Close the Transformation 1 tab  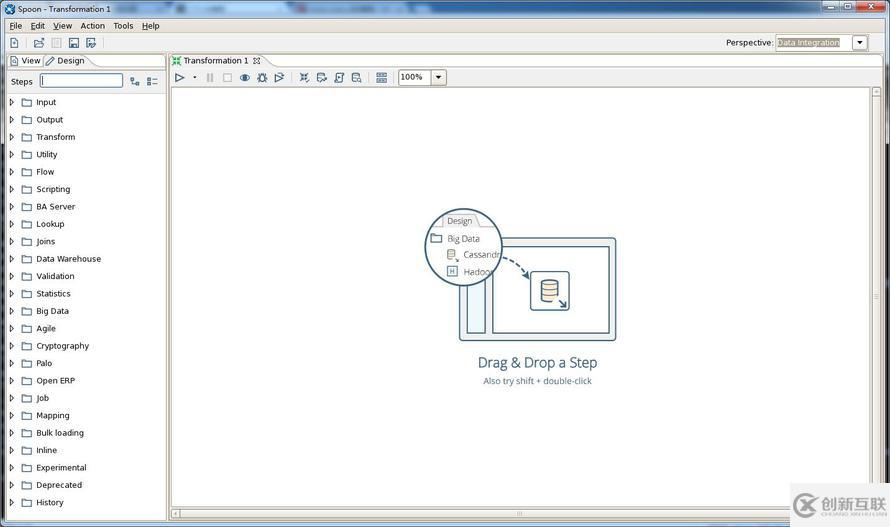click(x=257, y=61)
